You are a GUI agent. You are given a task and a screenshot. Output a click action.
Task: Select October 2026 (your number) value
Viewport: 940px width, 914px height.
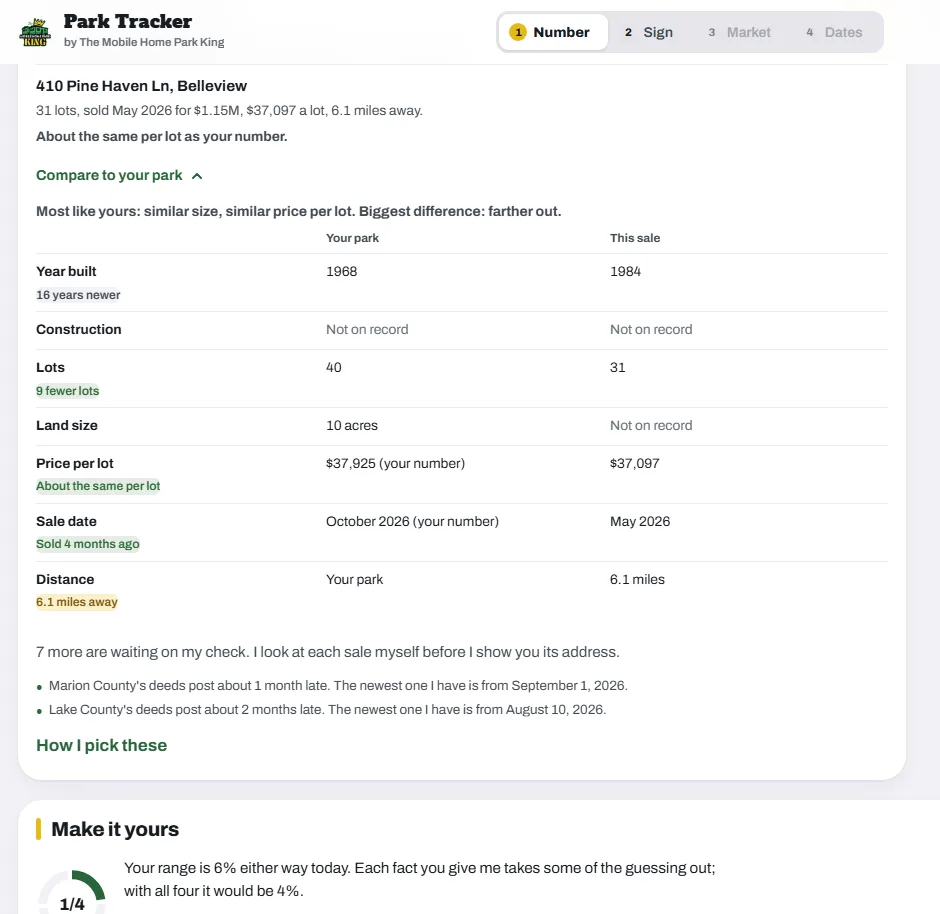coord(412,521)
